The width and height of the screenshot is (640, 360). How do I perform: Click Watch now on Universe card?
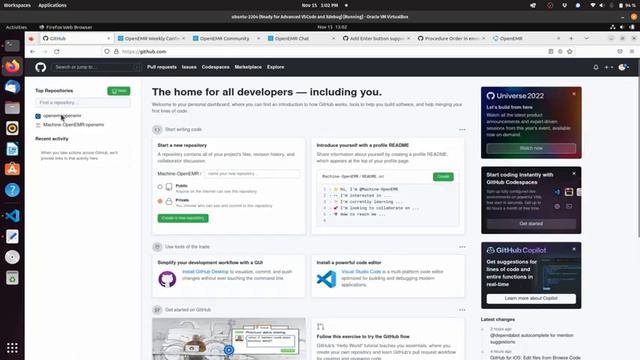tap(531, 148)
